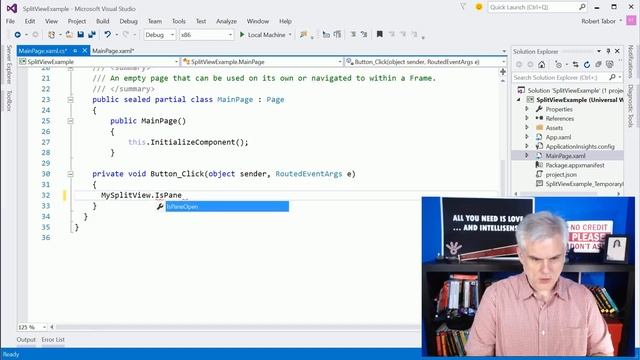The height and width of the screenshot is (360, 640).
Task: Save the file with the Save icon
Action: coord(80,35)
